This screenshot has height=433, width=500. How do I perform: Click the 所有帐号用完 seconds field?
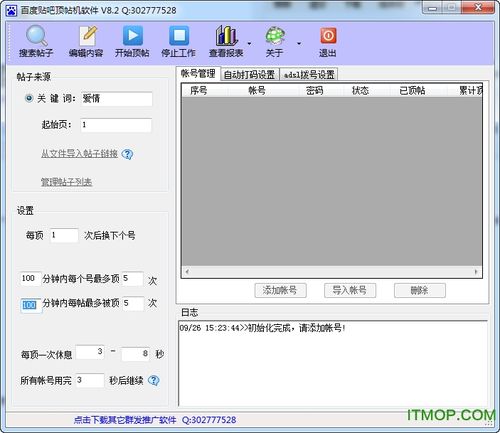point(90,380)
